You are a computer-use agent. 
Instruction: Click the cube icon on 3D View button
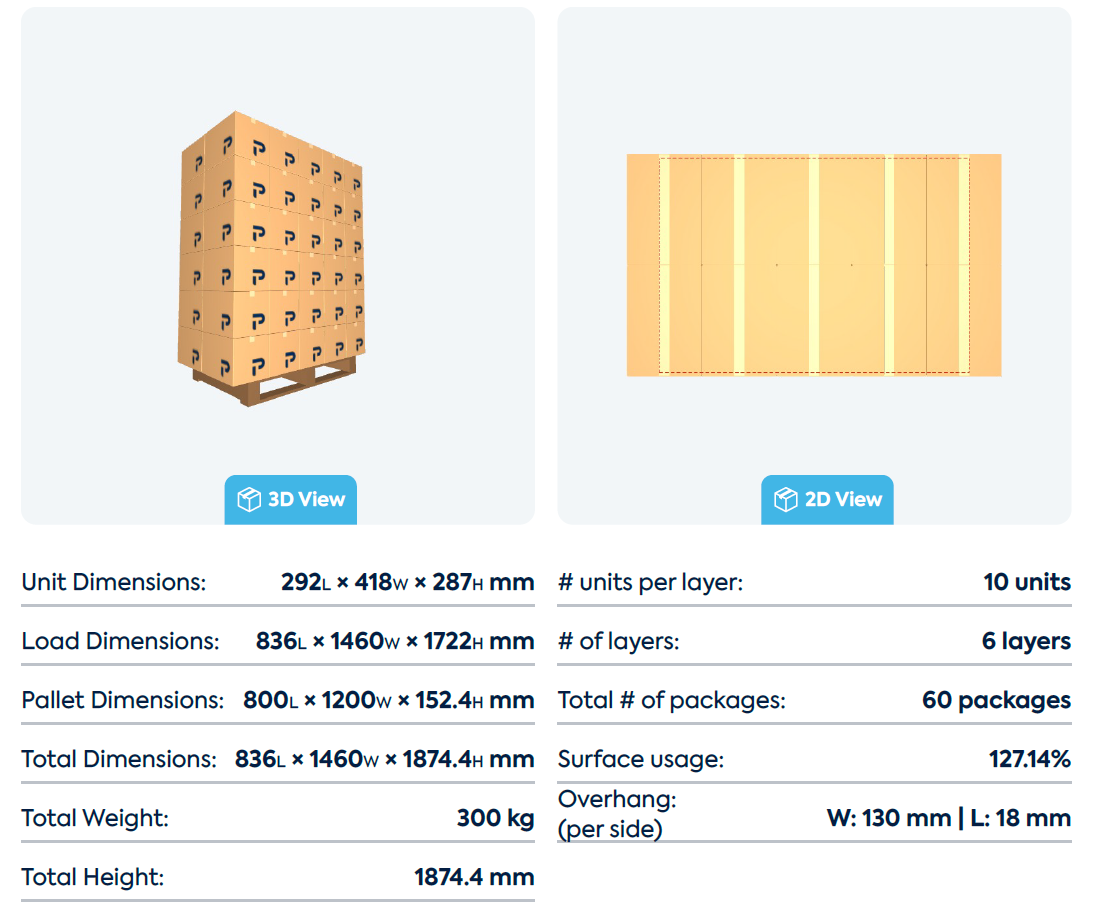[248, 499]
